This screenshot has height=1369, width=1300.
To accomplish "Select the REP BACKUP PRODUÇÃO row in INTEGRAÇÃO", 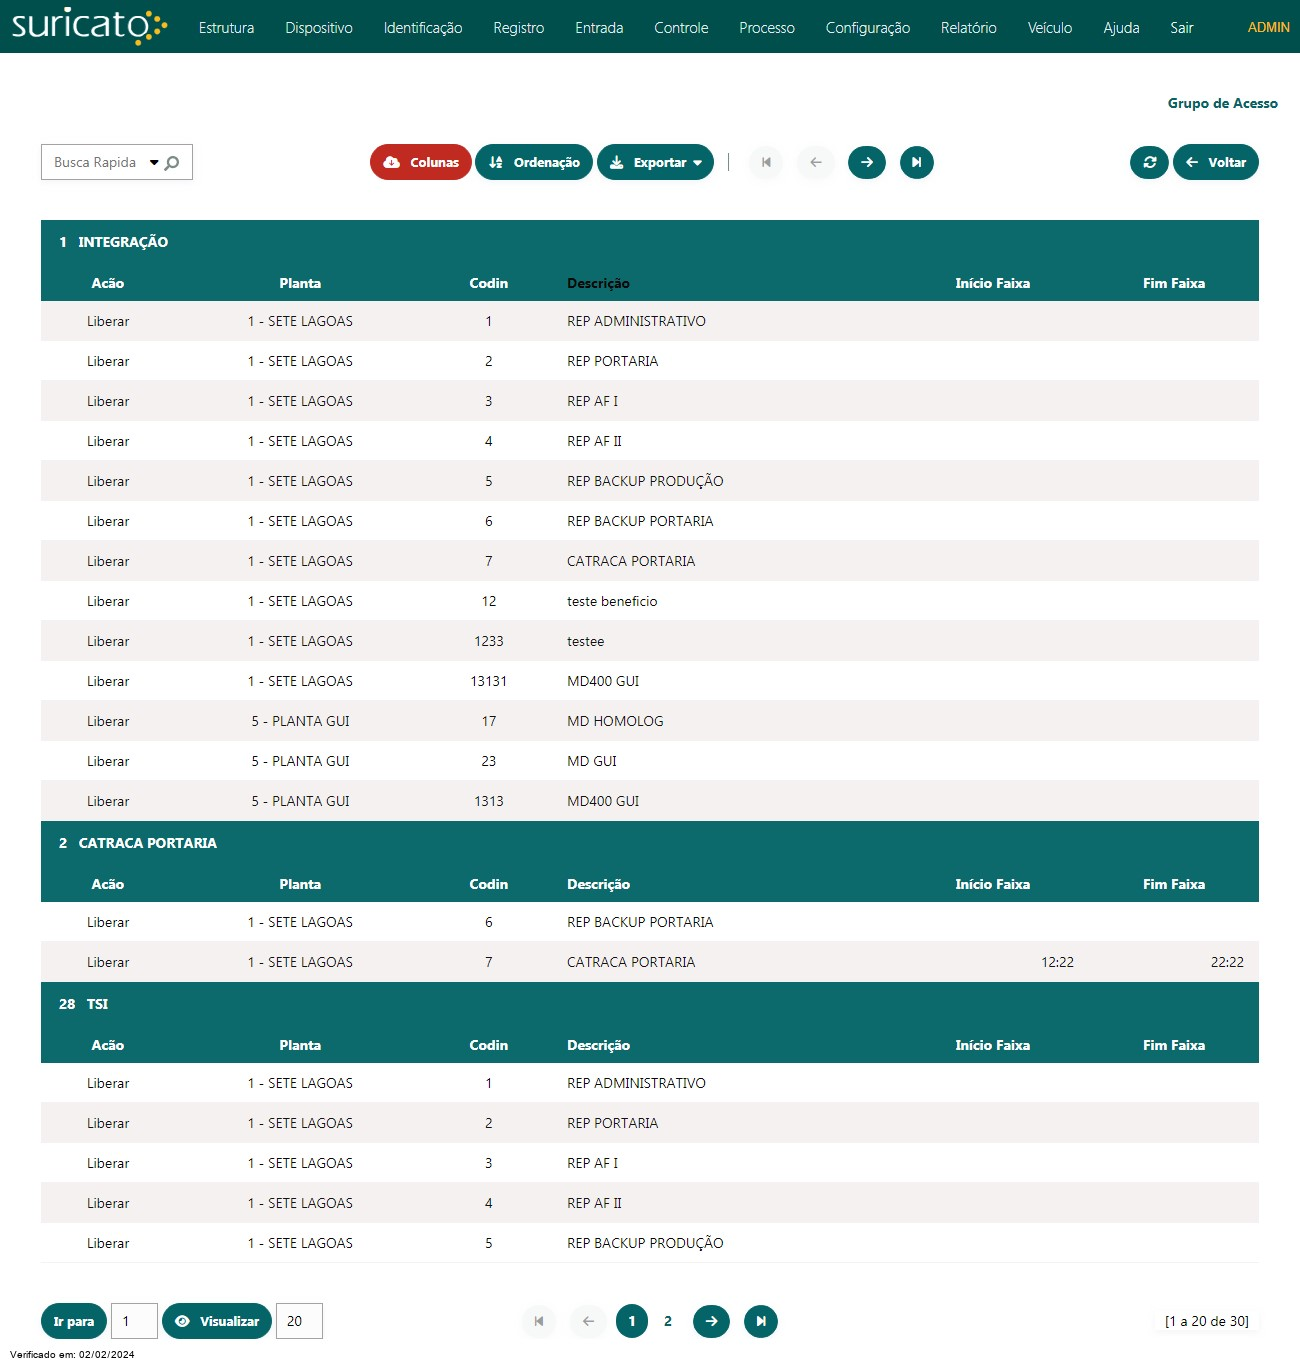I will click(x=650, y=481).
